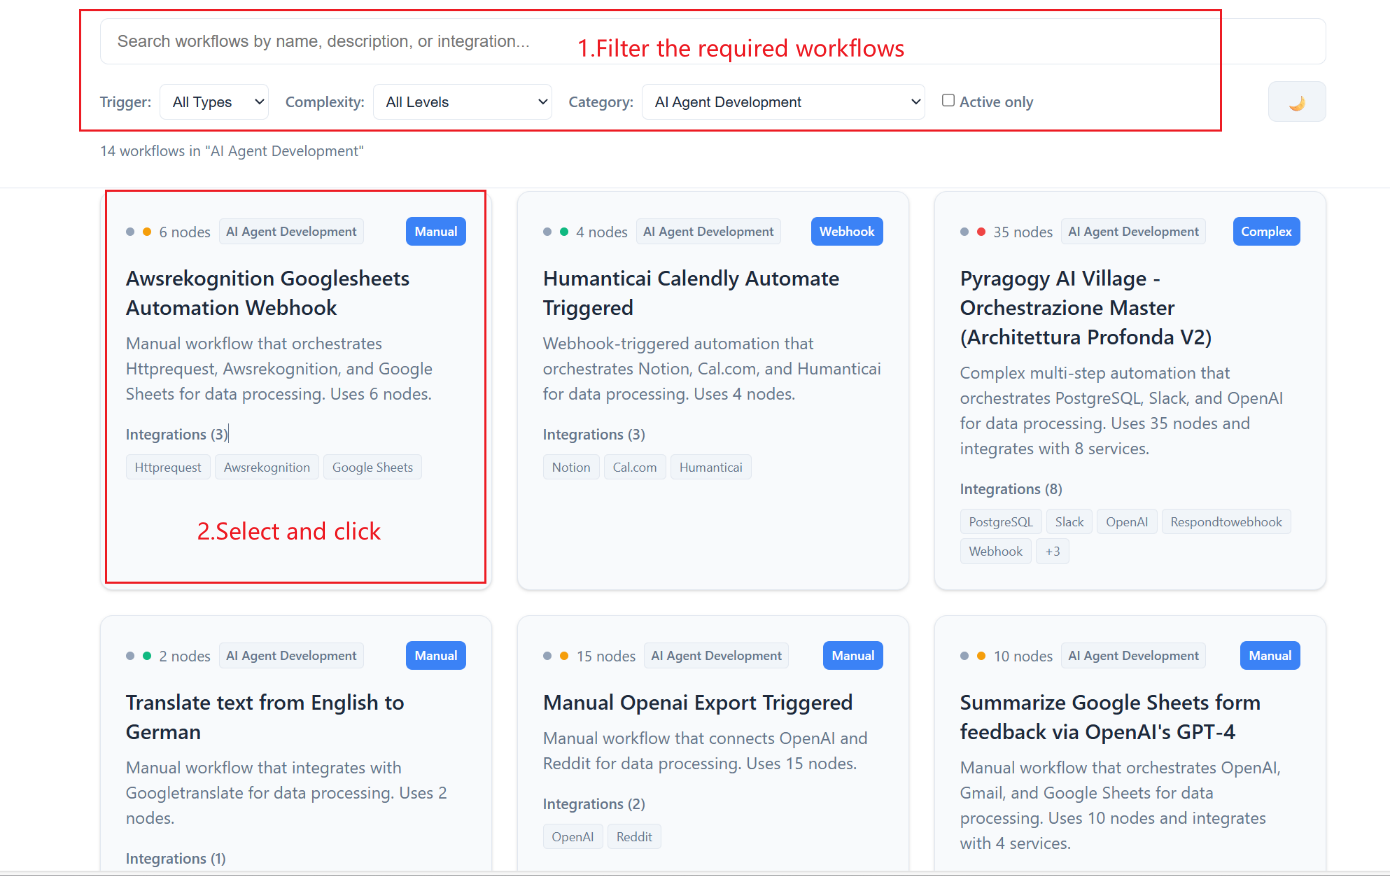Click the Complex badge on Pyragogy card

1266,231
